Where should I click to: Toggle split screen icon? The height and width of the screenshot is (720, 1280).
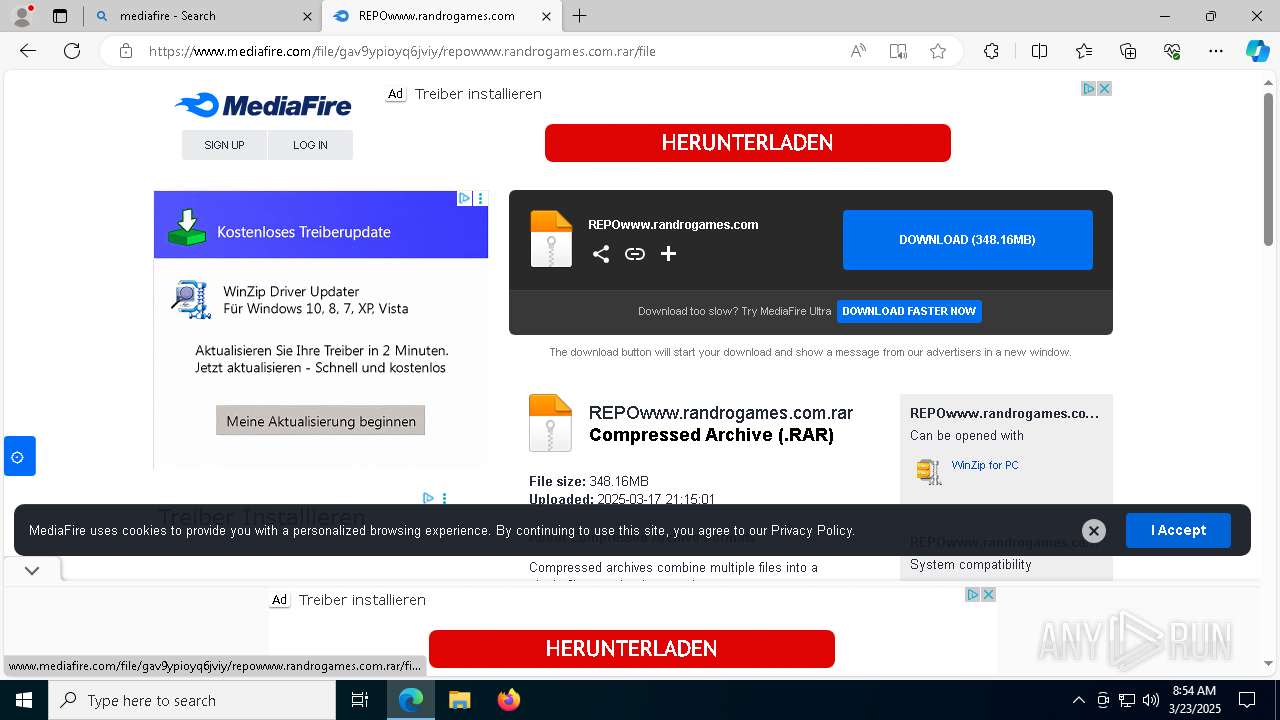pos(1039,51)
